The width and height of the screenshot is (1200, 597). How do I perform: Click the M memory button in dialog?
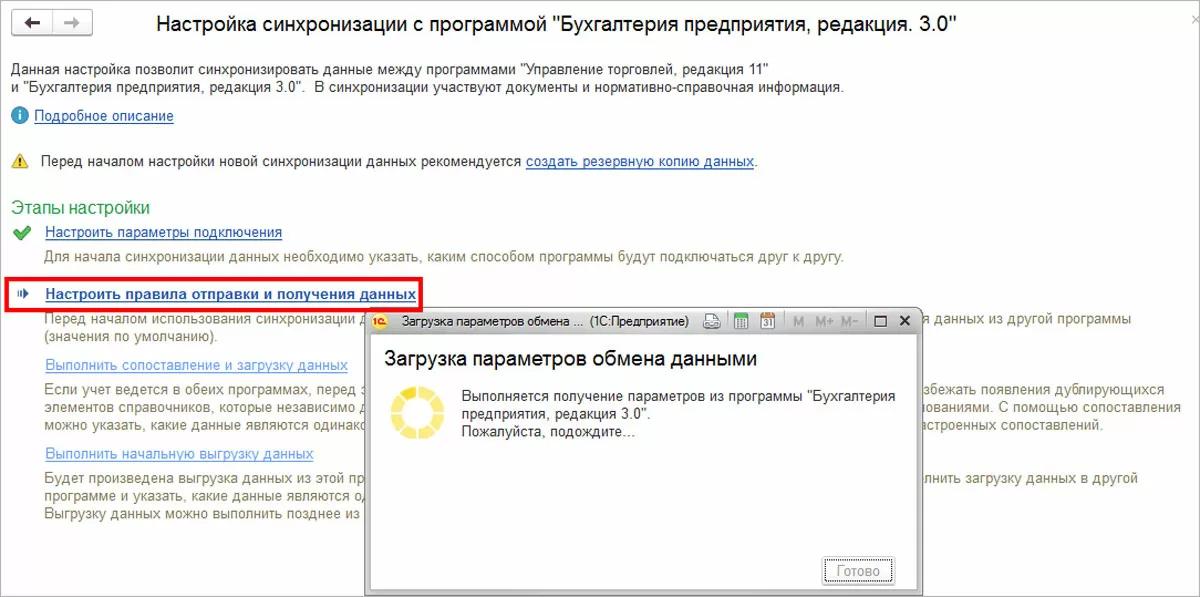pos(799,322)
